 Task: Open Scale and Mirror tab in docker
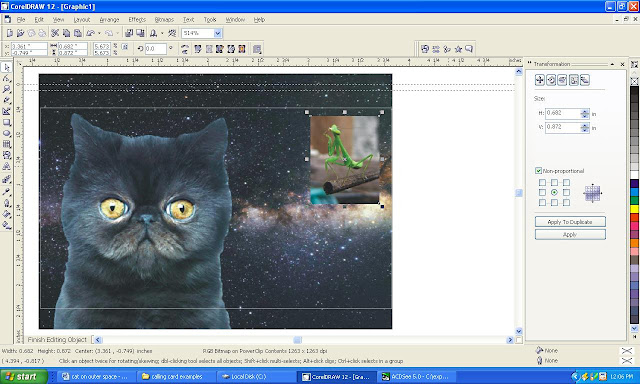[562, 80]
